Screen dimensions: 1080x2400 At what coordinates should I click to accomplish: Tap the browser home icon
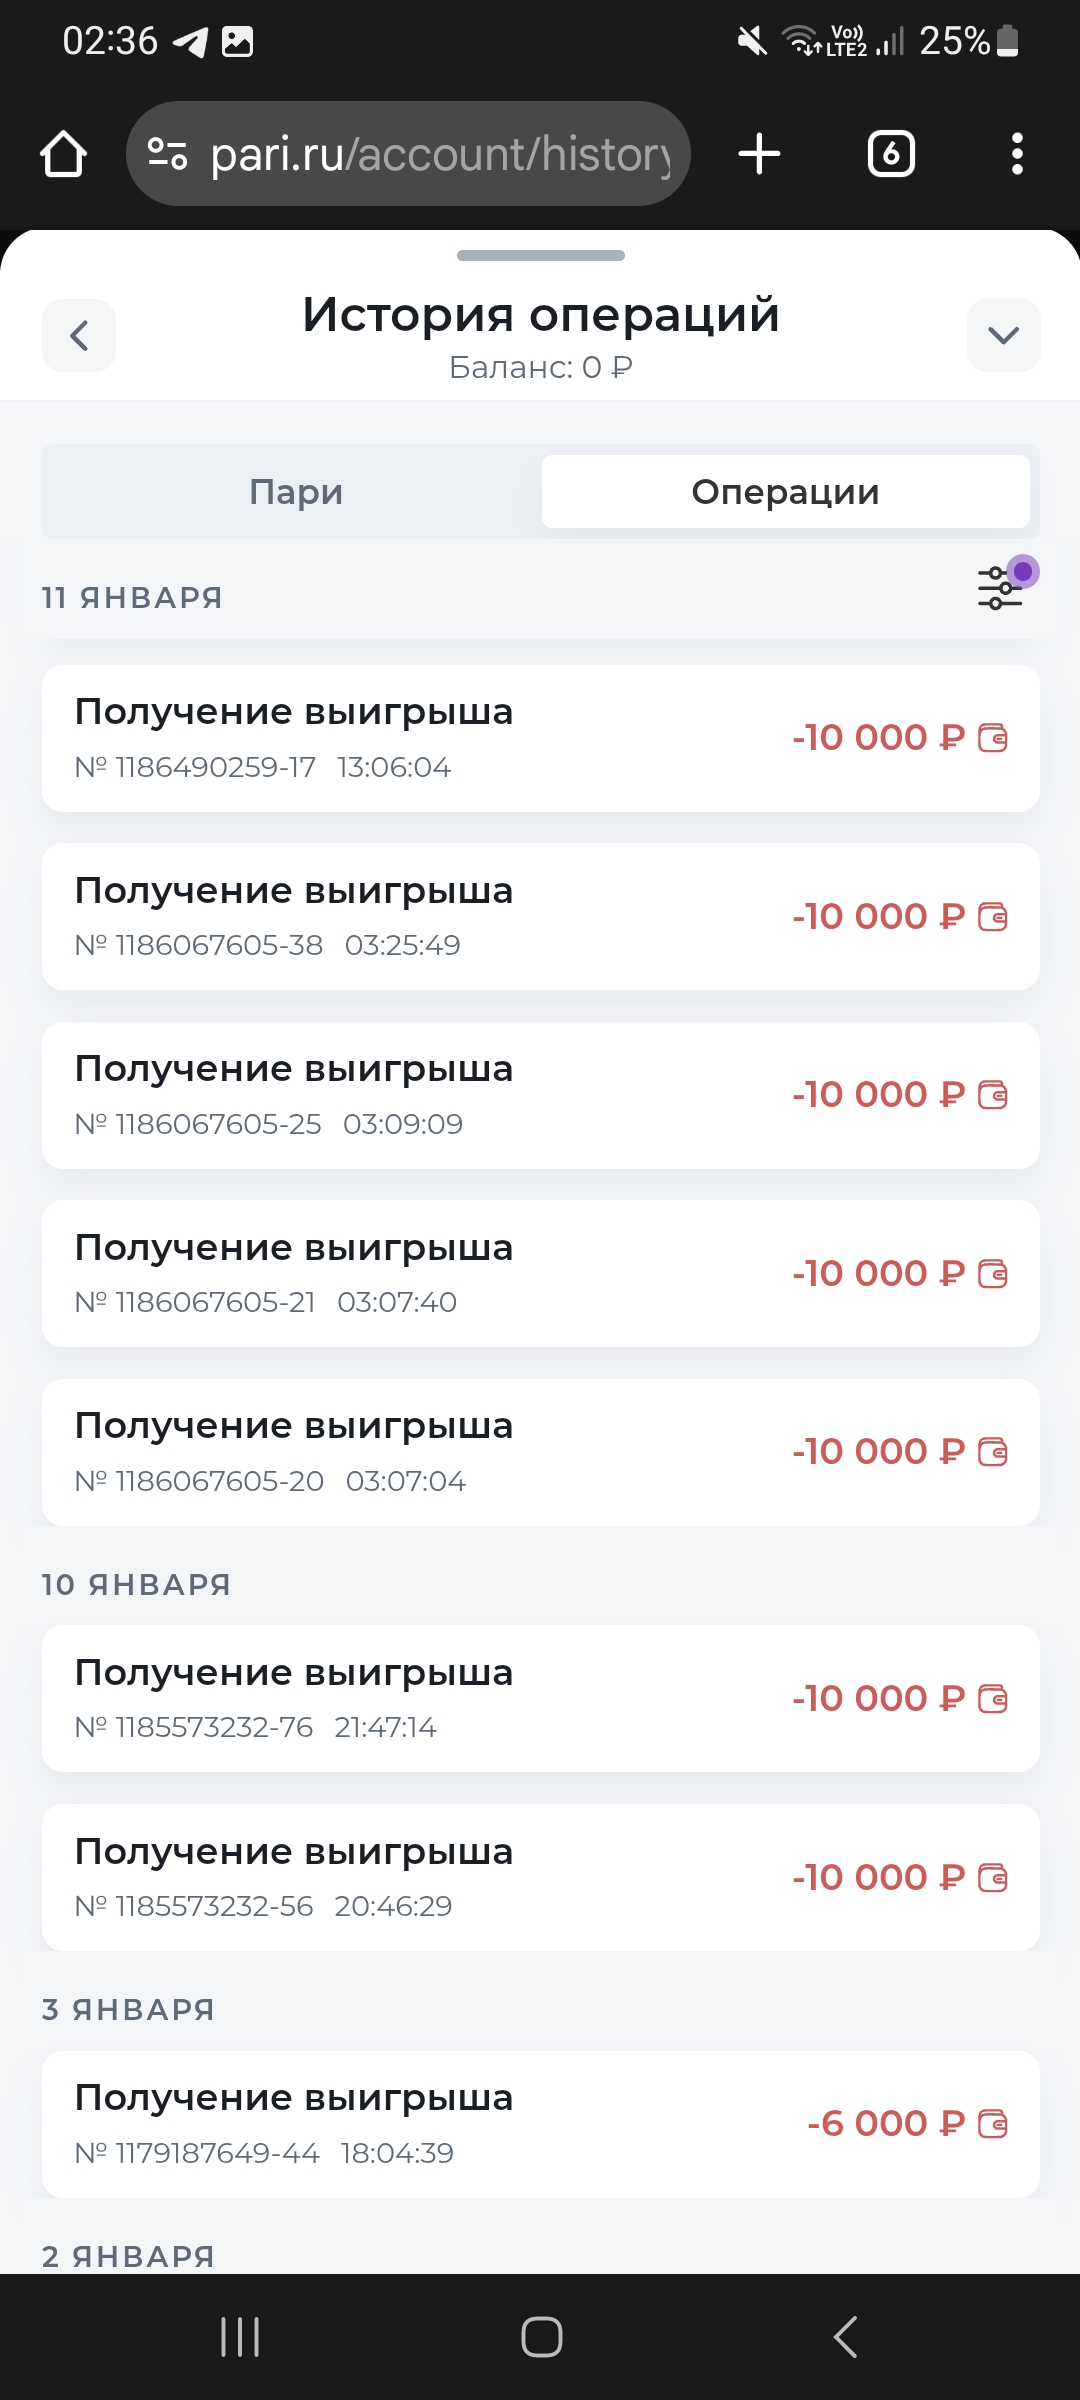63,154
